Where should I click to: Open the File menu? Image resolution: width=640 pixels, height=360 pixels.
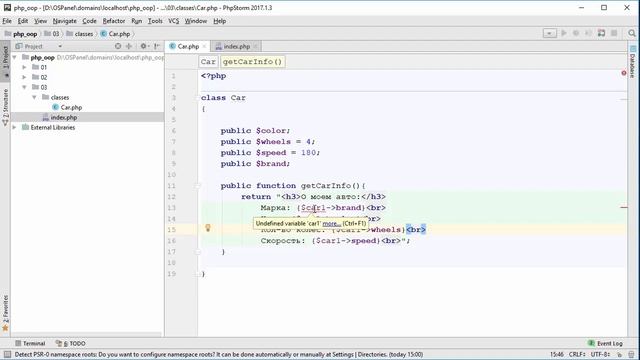tap(7, 21)
